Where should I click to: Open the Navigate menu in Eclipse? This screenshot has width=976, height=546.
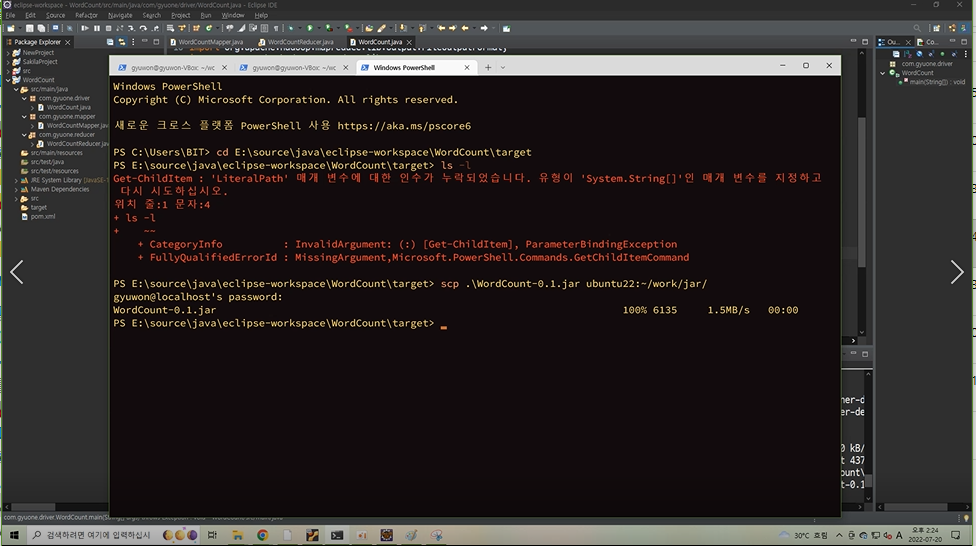[x=120, y=15]
